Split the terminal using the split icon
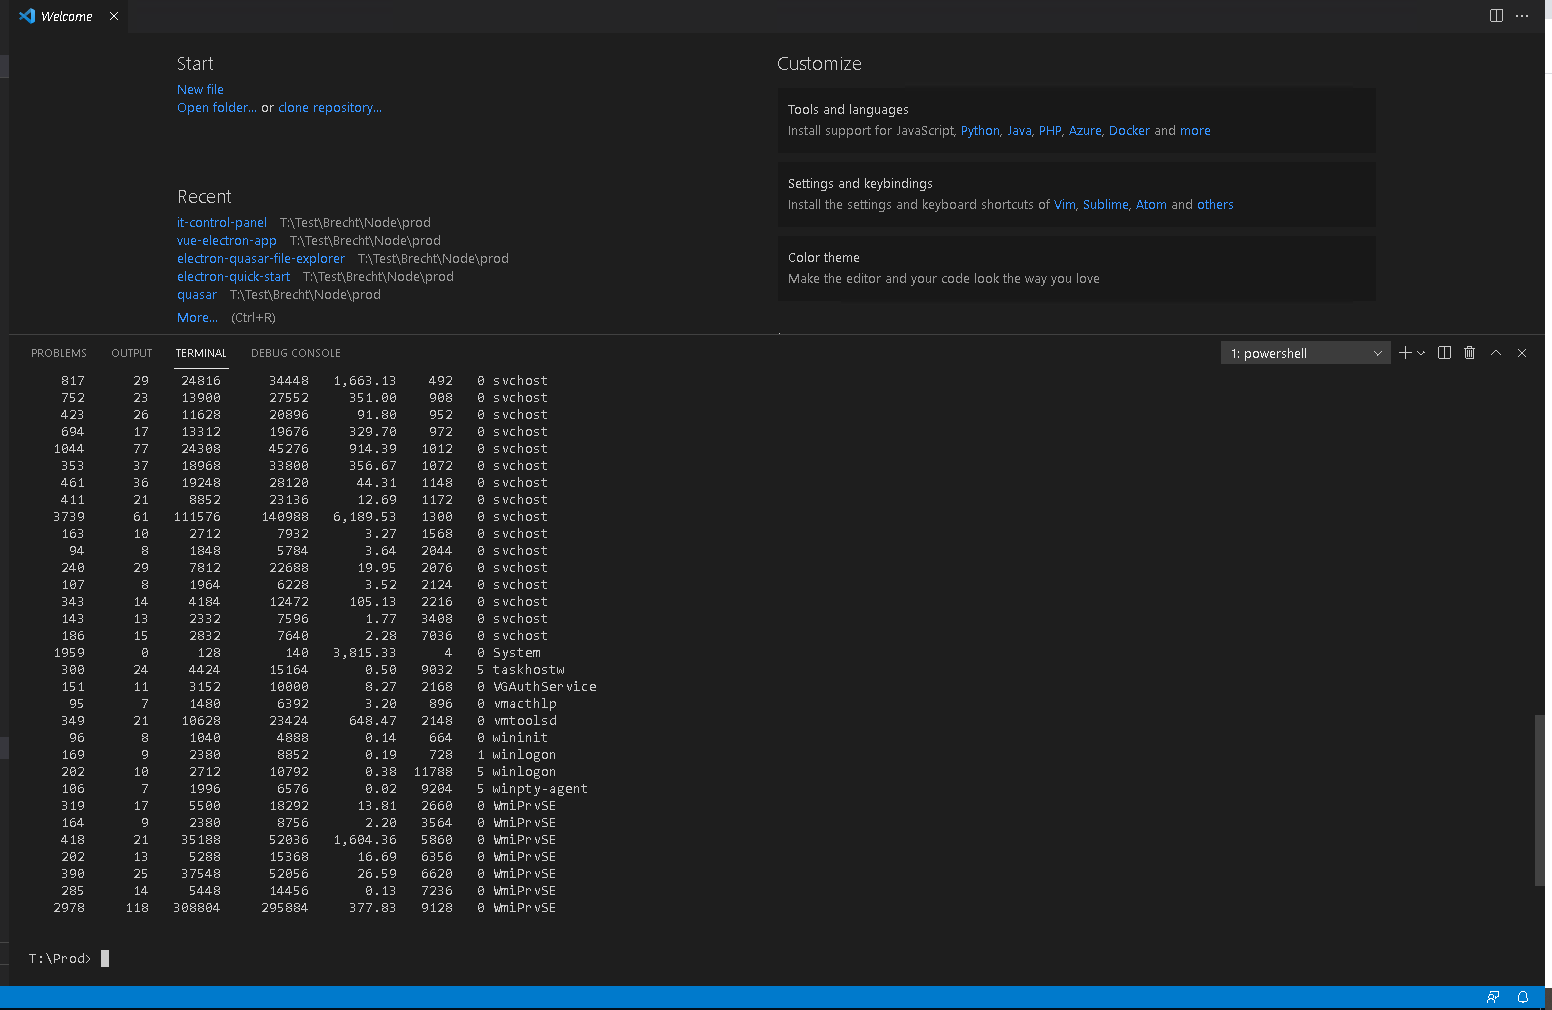Image resolution: width=1552 pixels, height=1010 pixels. coord(1443,352)
